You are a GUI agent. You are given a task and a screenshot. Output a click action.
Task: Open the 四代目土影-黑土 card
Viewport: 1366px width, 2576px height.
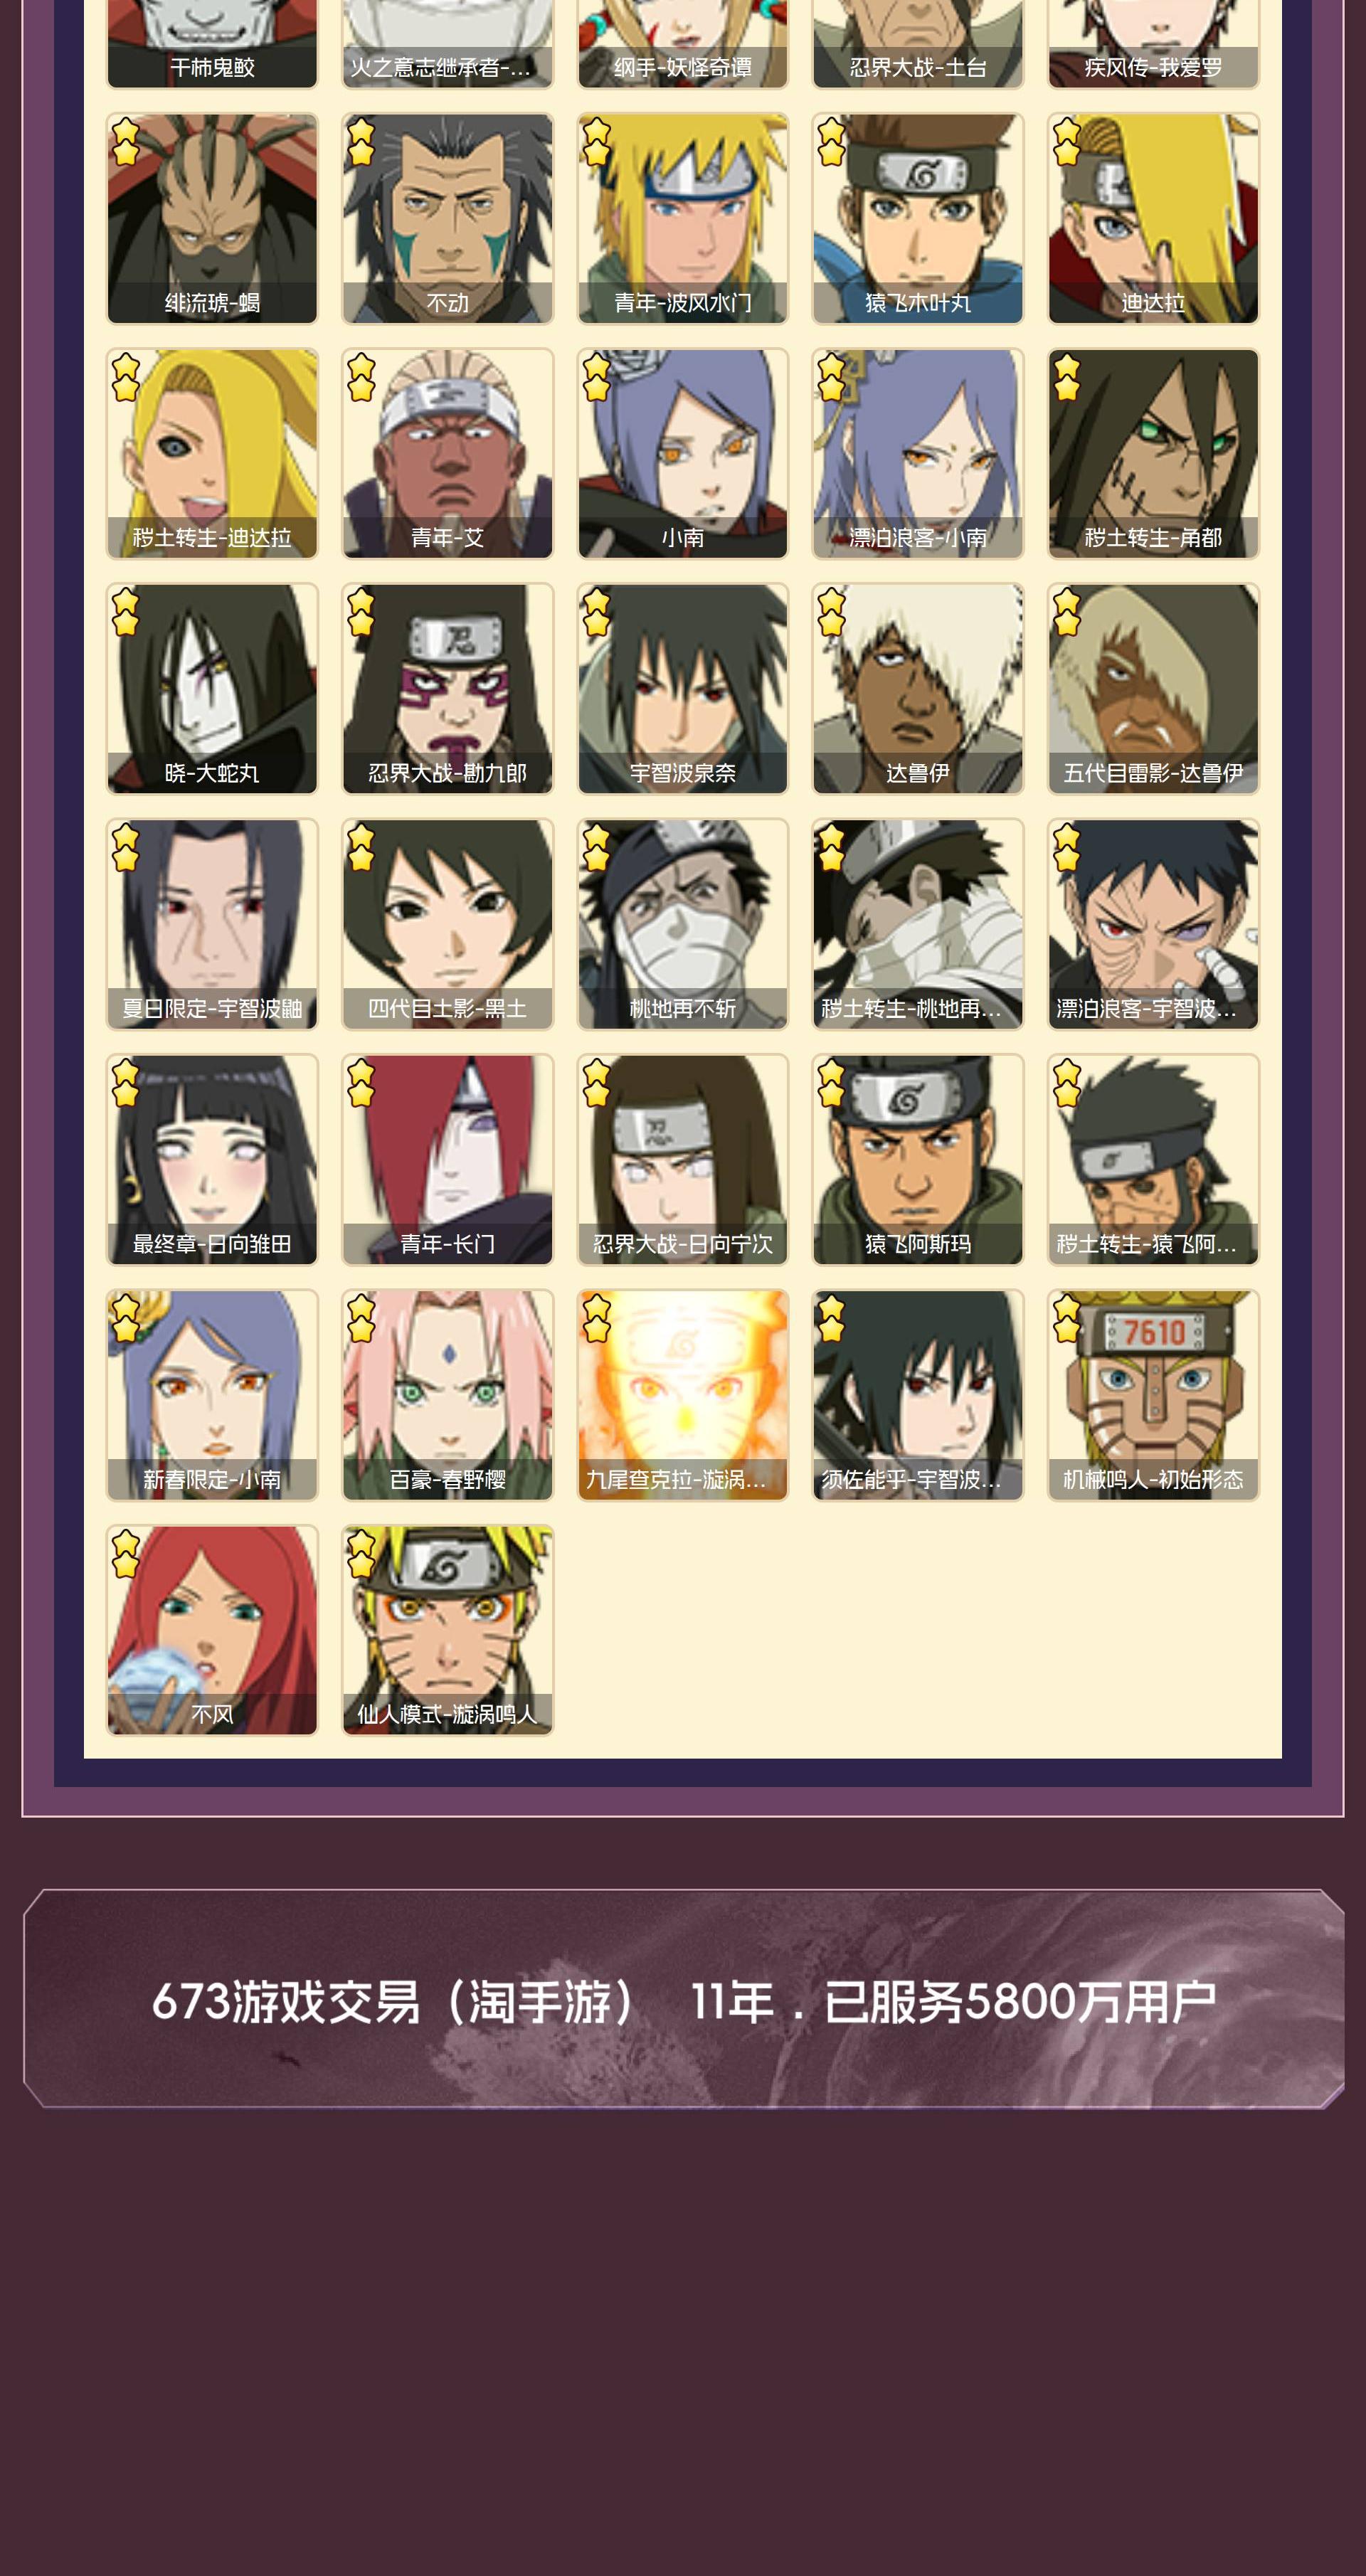[x=447, y=924]
